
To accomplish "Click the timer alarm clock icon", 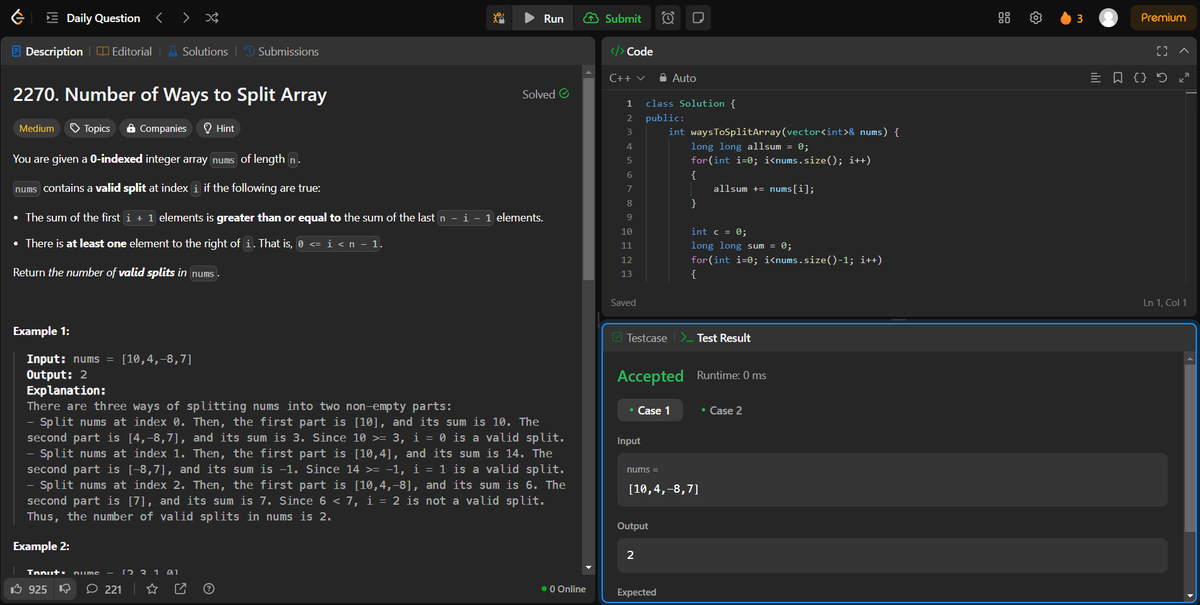I will pyautogui.click(x=666, y=17).
